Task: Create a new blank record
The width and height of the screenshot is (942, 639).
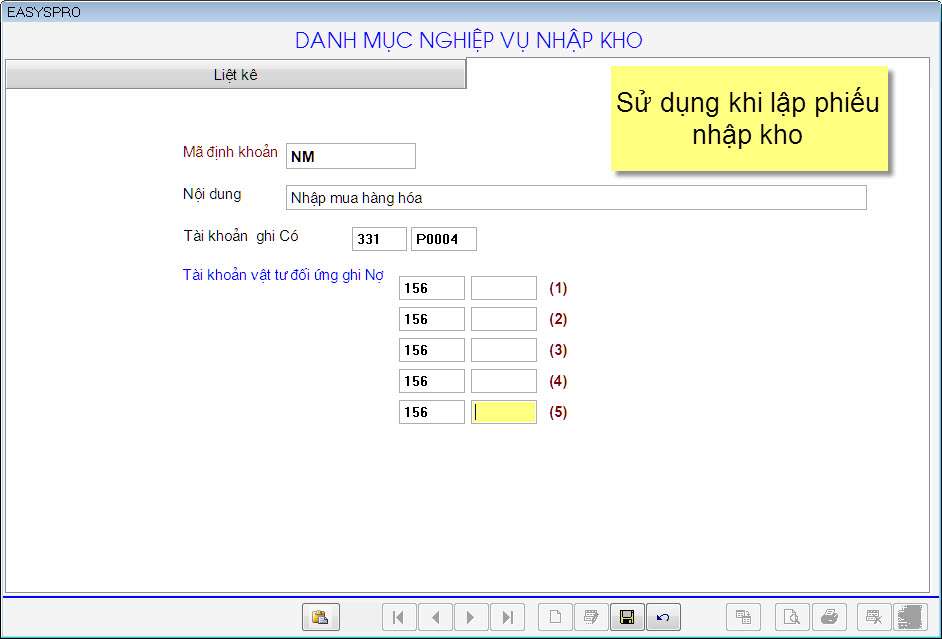Action: [x=555, y=617]
